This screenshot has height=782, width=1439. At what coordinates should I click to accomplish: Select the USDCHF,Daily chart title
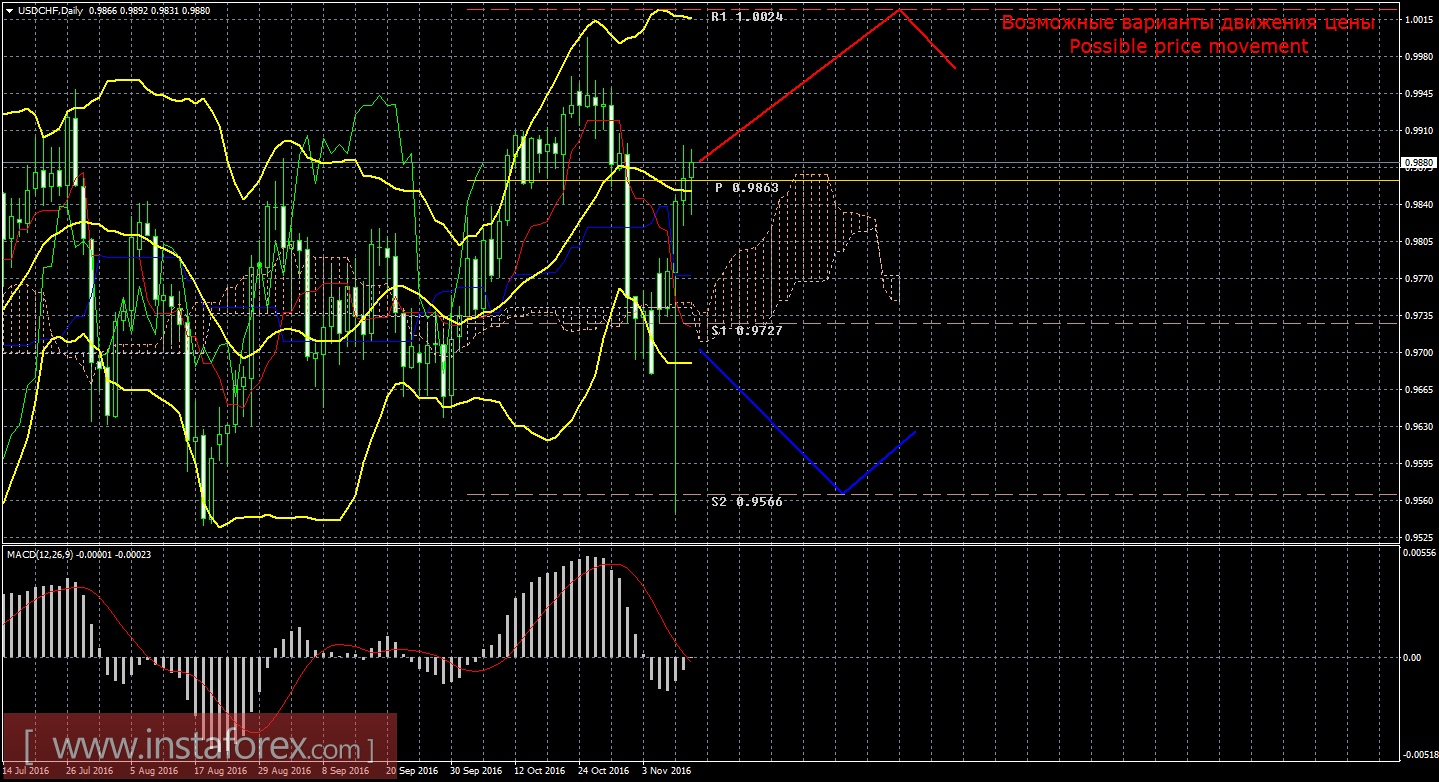point(49,10)
